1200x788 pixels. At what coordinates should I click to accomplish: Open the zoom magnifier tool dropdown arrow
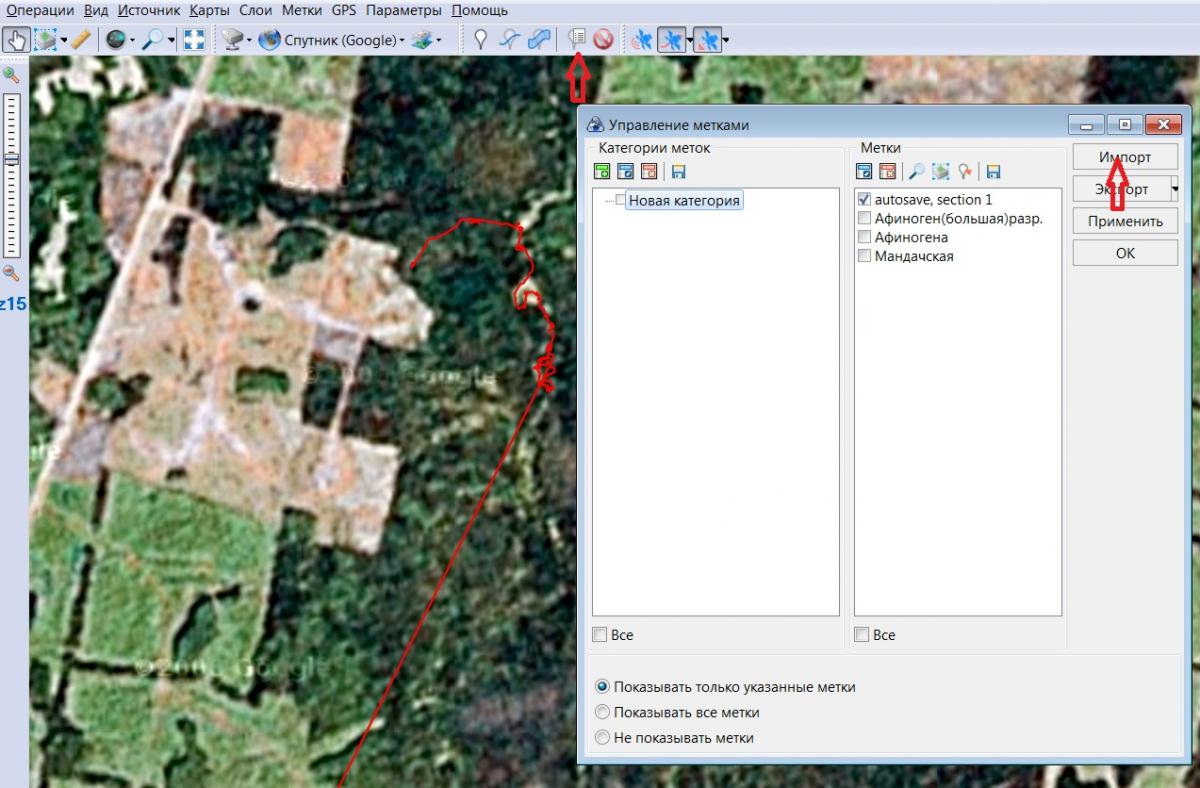171,41
